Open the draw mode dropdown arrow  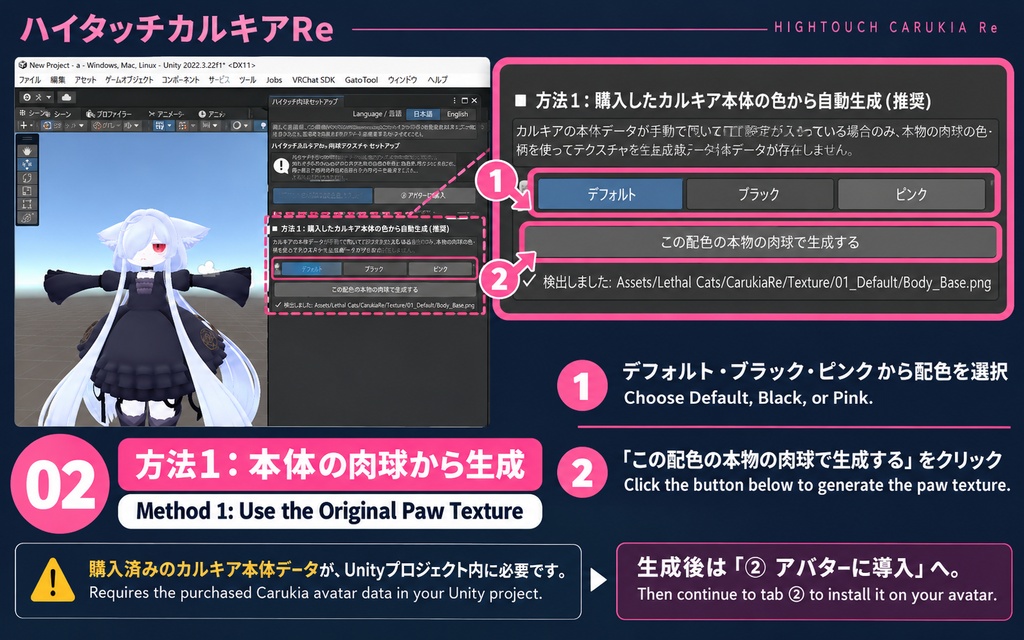(82, 125)
